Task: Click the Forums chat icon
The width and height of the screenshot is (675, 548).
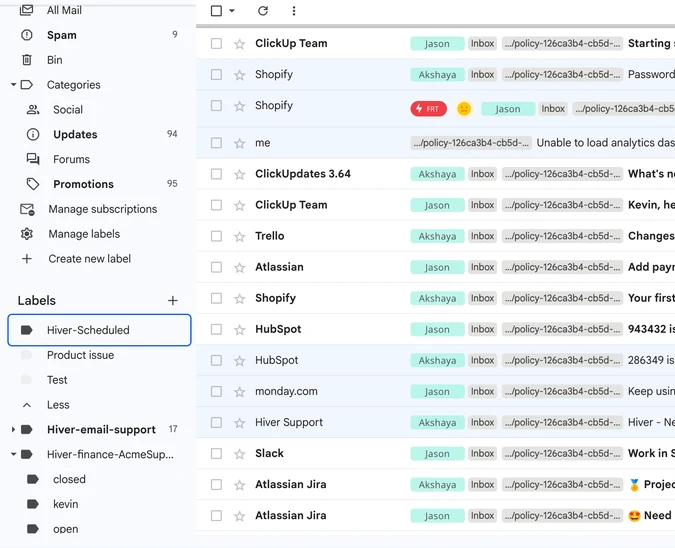Action: (x=33, y=159)
